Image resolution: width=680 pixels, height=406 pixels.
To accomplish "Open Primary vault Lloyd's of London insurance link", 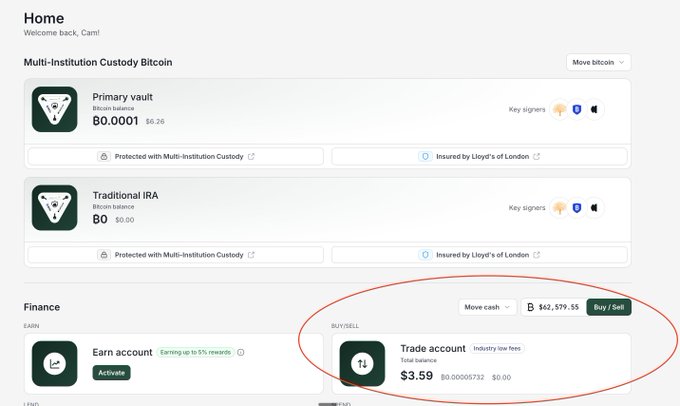I will pos(480,157).
